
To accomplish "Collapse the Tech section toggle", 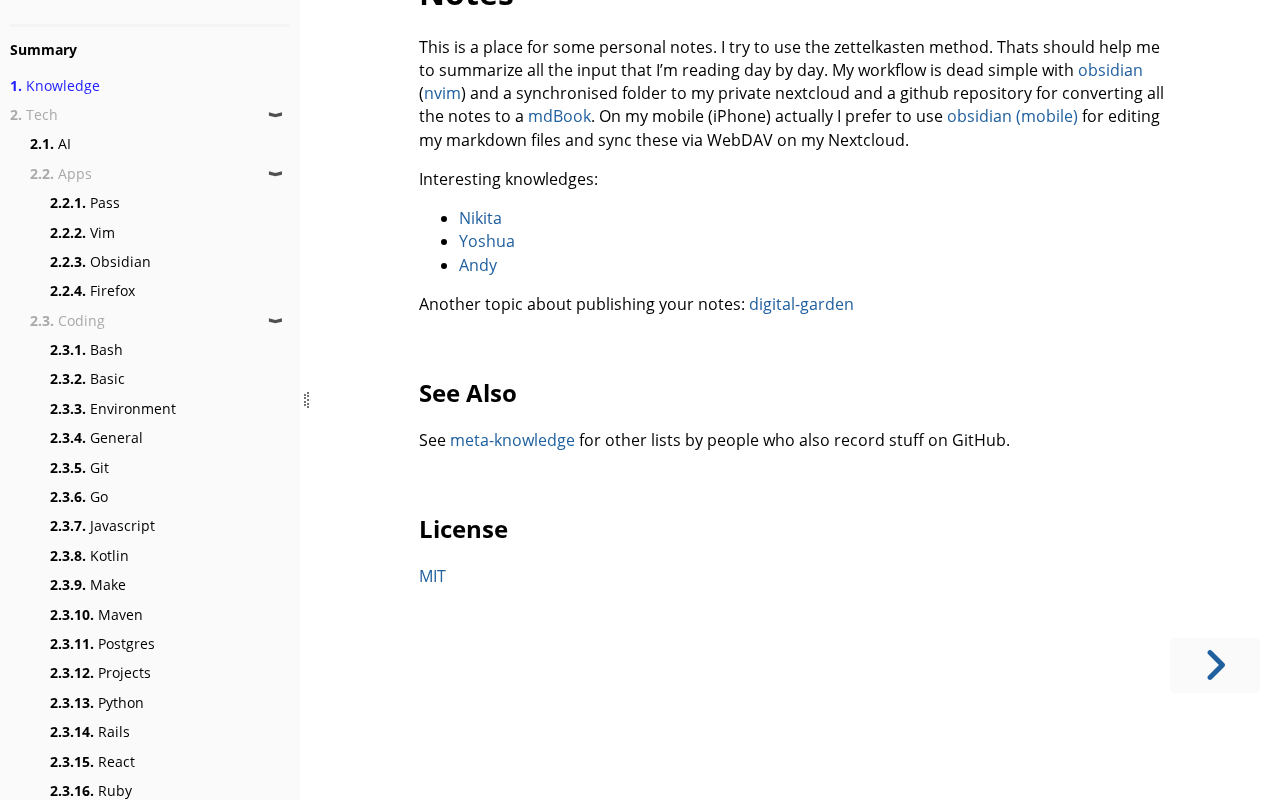I will coord(275,115).
